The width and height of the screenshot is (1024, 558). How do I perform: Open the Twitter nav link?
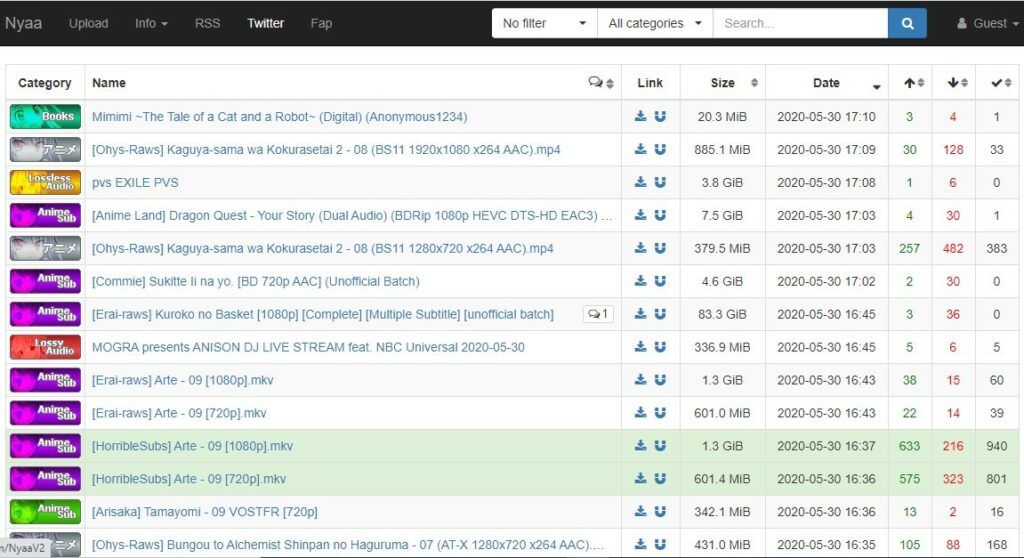click(265, 24)
